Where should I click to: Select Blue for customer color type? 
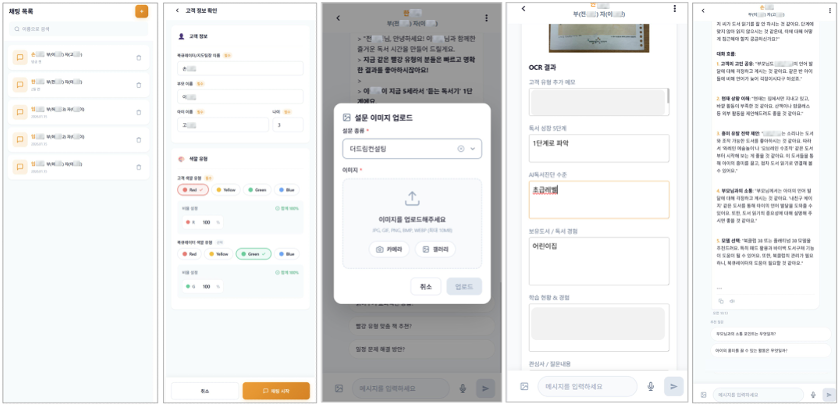click(287, 190)
